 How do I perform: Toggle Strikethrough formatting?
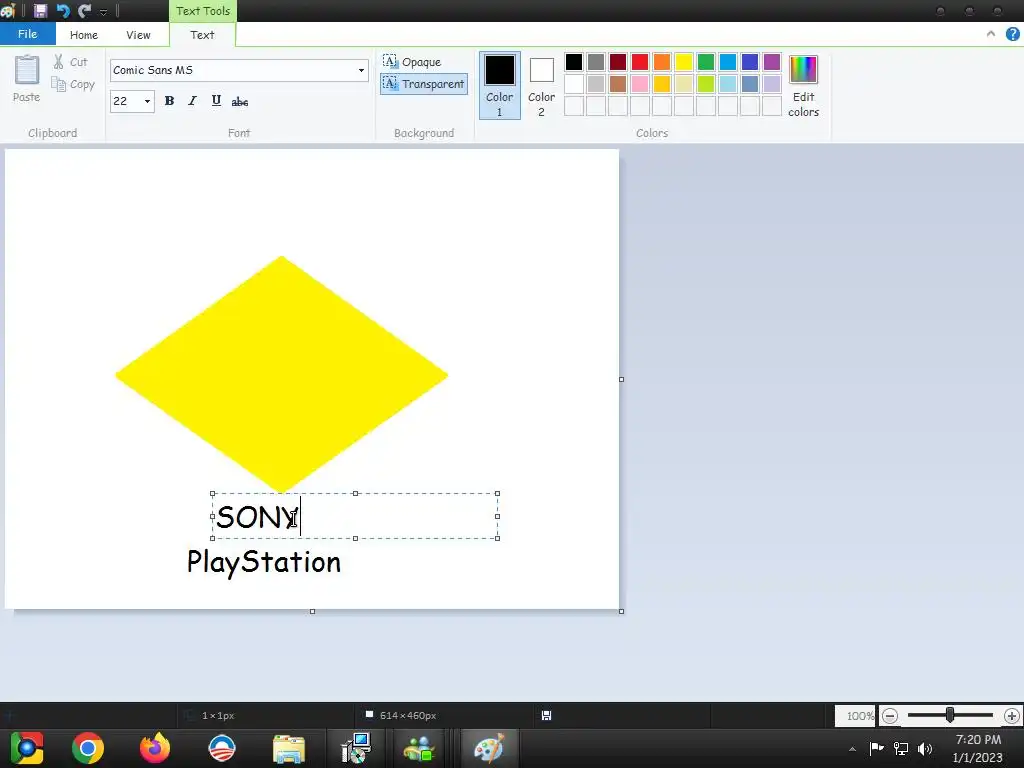click(x=240, y=101)
